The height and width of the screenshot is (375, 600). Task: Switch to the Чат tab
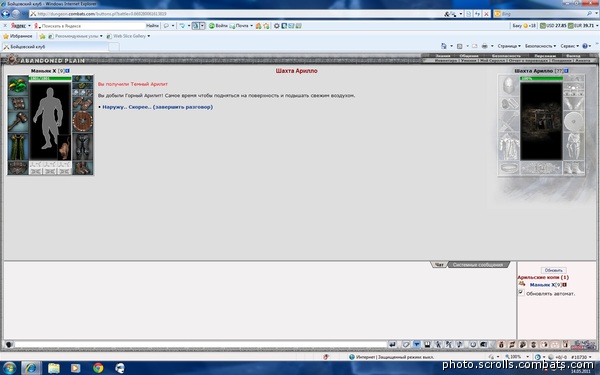[x=439, y=265]
